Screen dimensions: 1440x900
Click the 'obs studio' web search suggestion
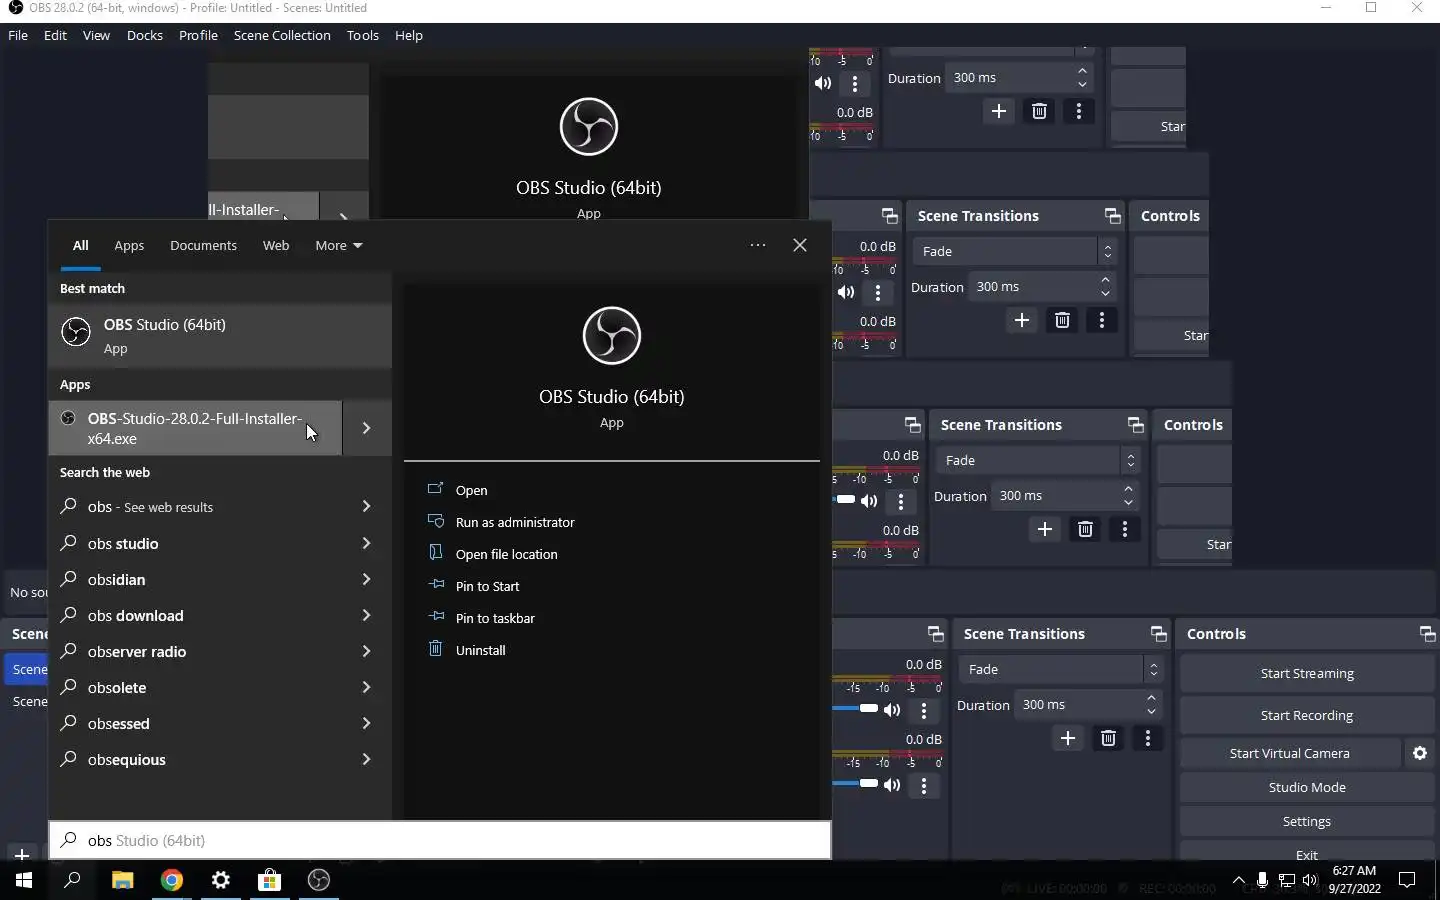point(123,543)
